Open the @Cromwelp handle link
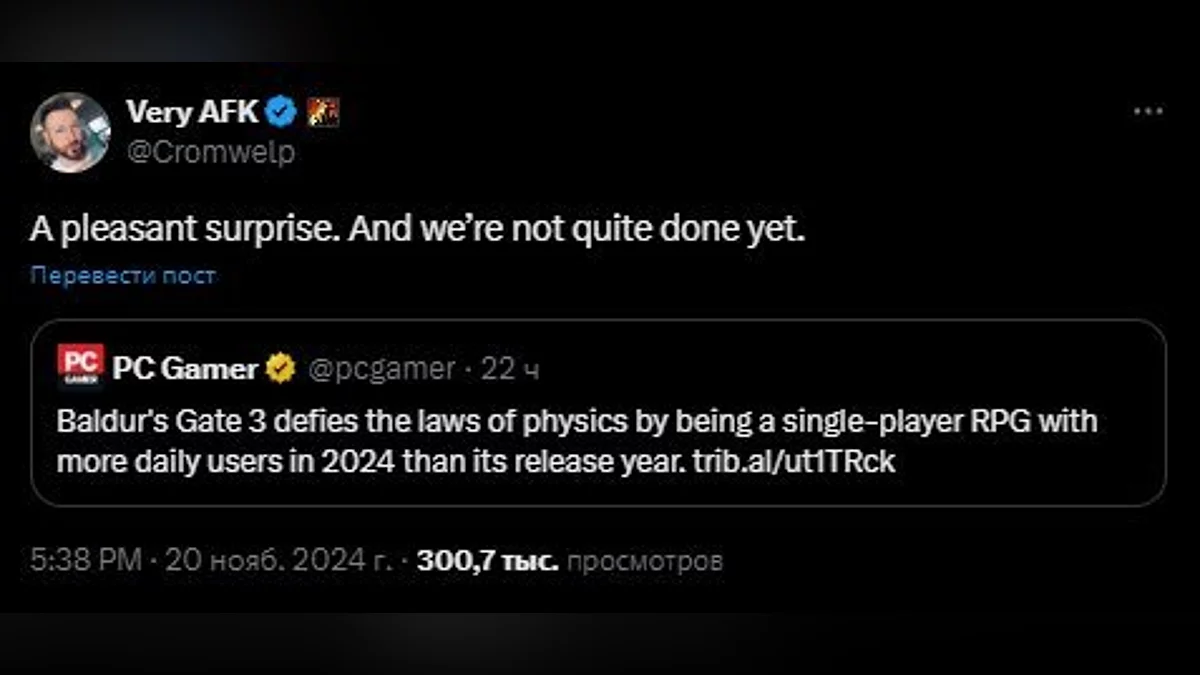The width and height of the screenshot is (1200, 675). tap(210, 153)
